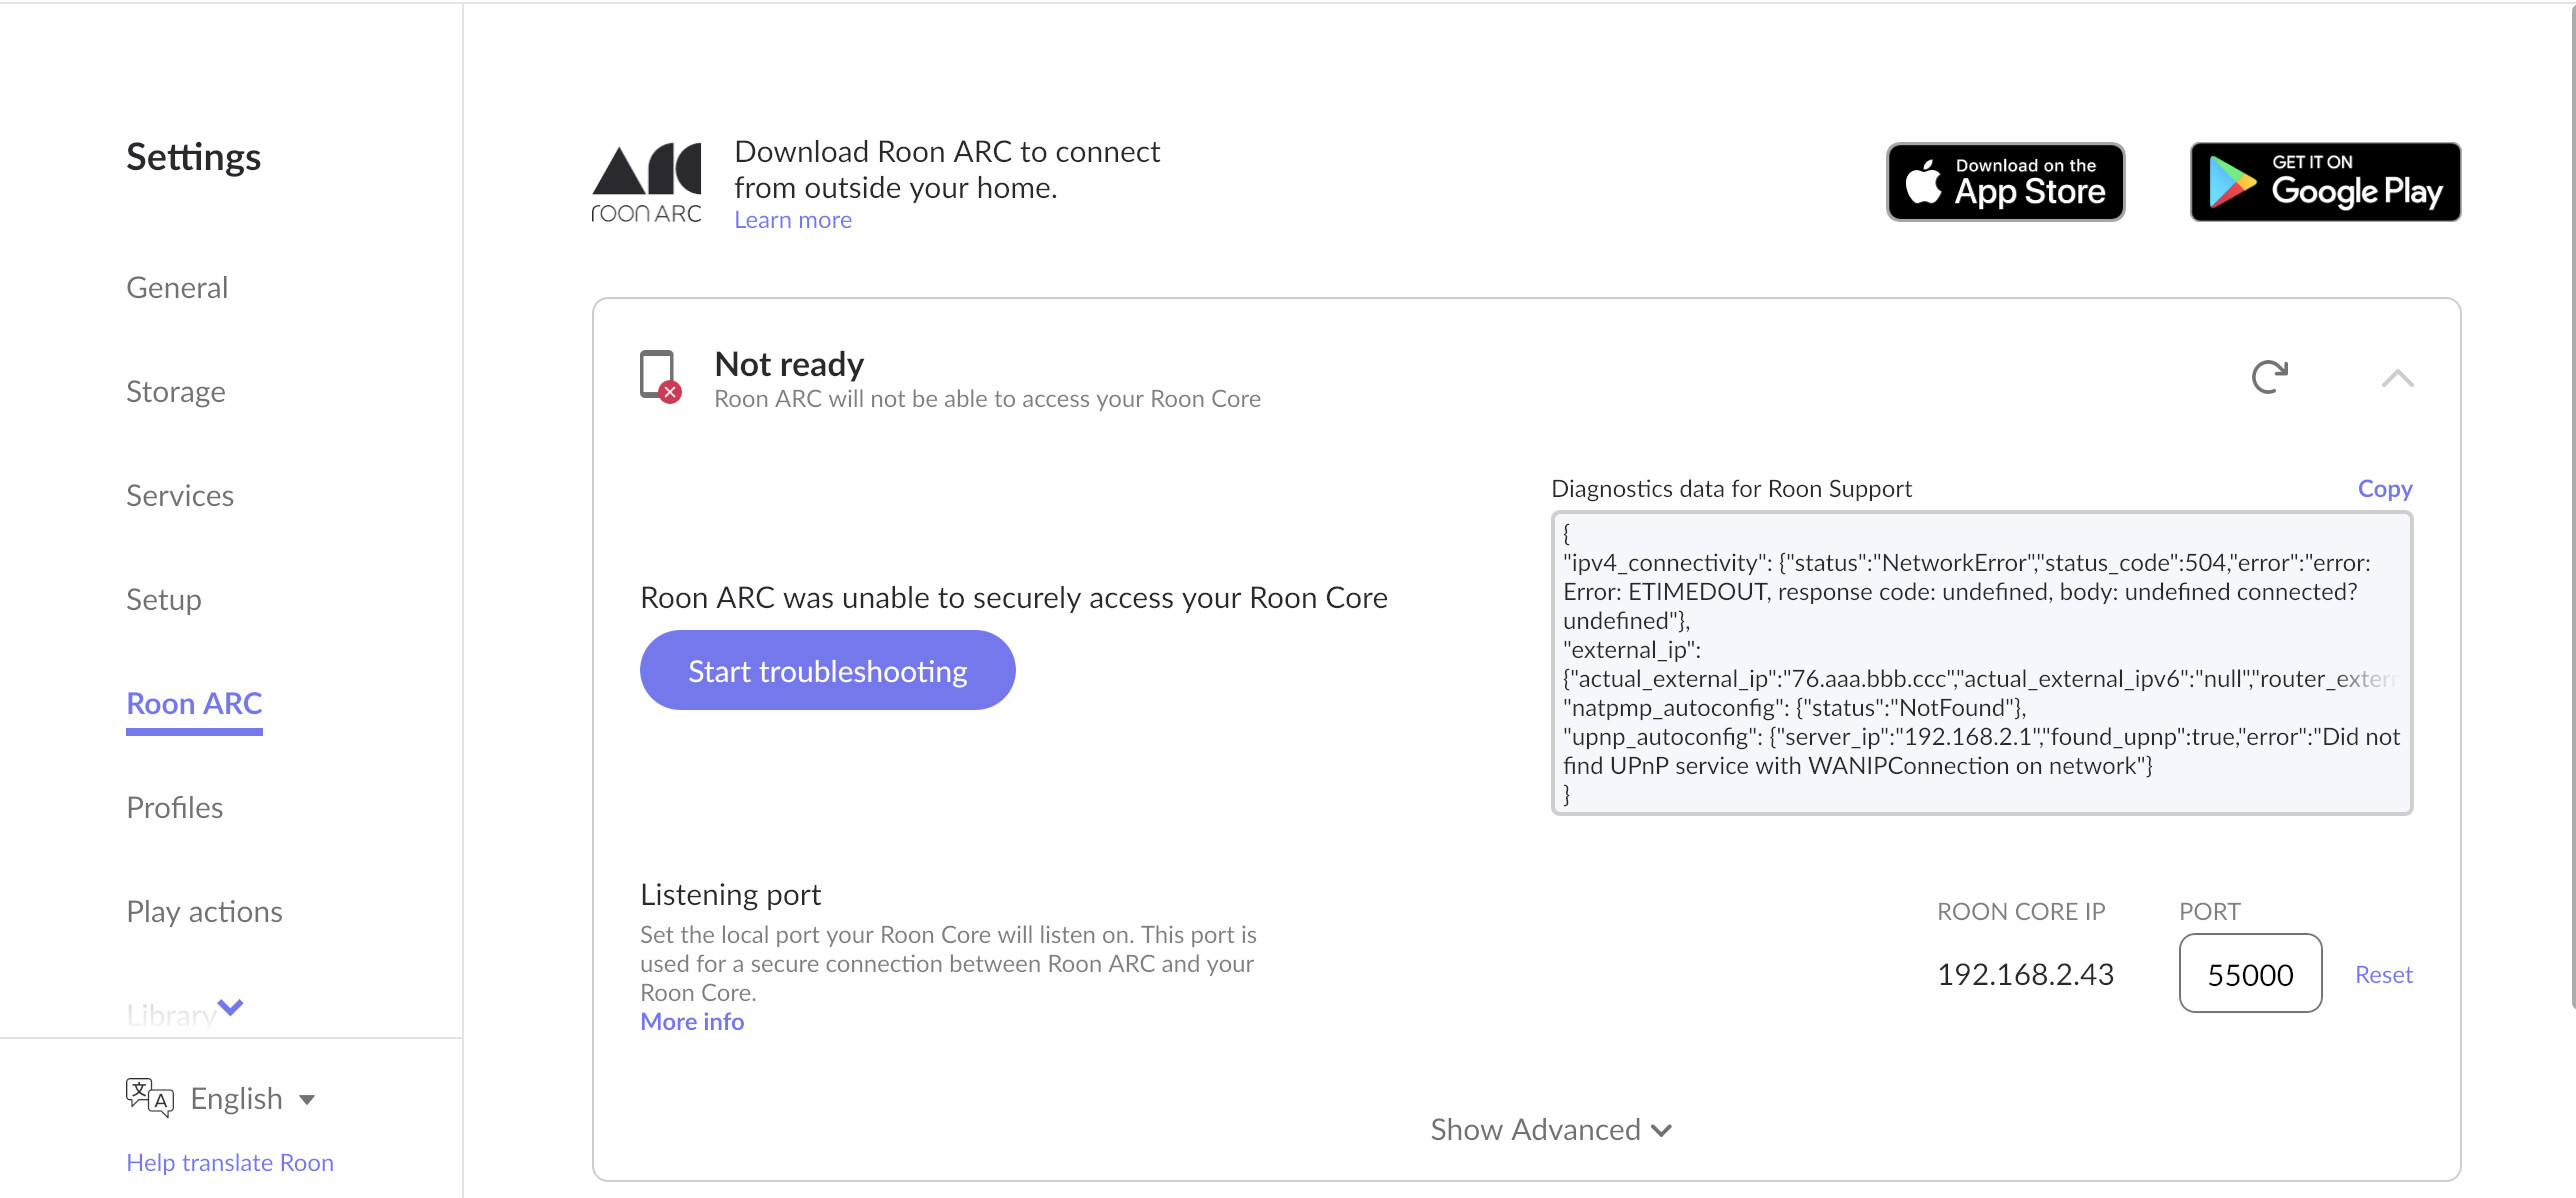
Task: Go to Storage settings
Action: tap(176, 392)
